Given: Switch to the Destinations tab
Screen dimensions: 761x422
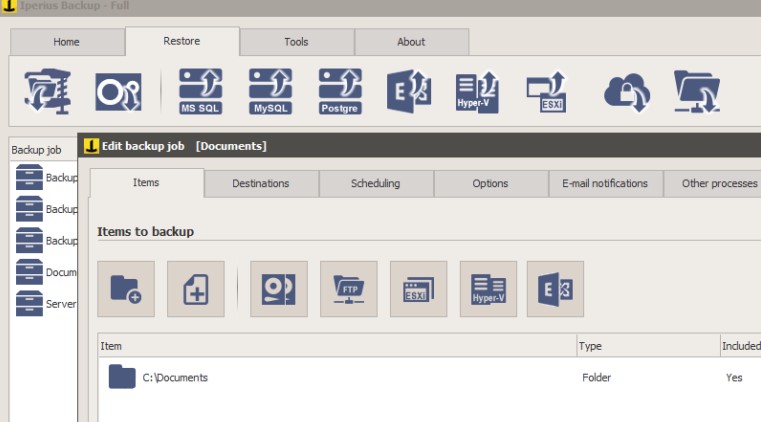Looking at the screenshot, I should tap(261, 183).
